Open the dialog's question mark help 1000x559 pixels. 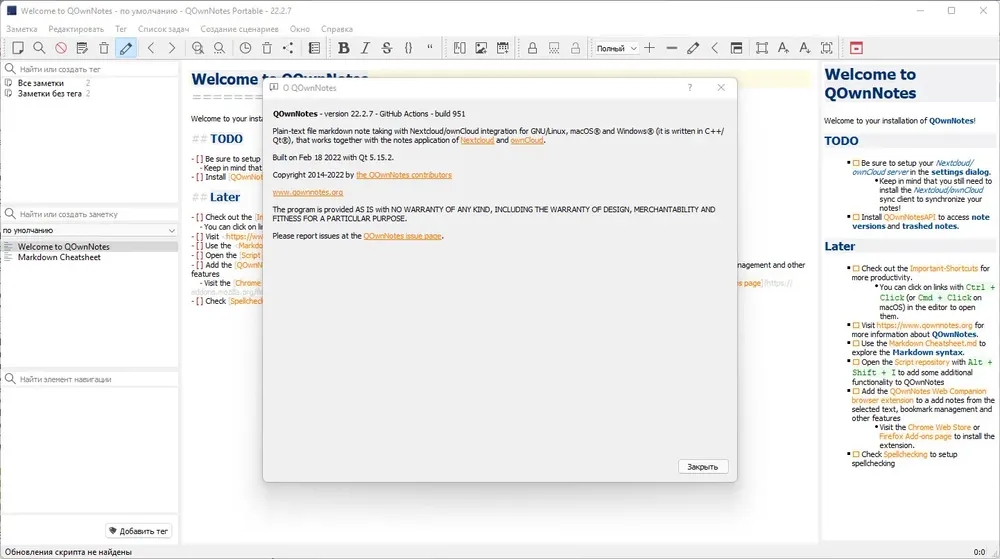[x=689, y=87]
